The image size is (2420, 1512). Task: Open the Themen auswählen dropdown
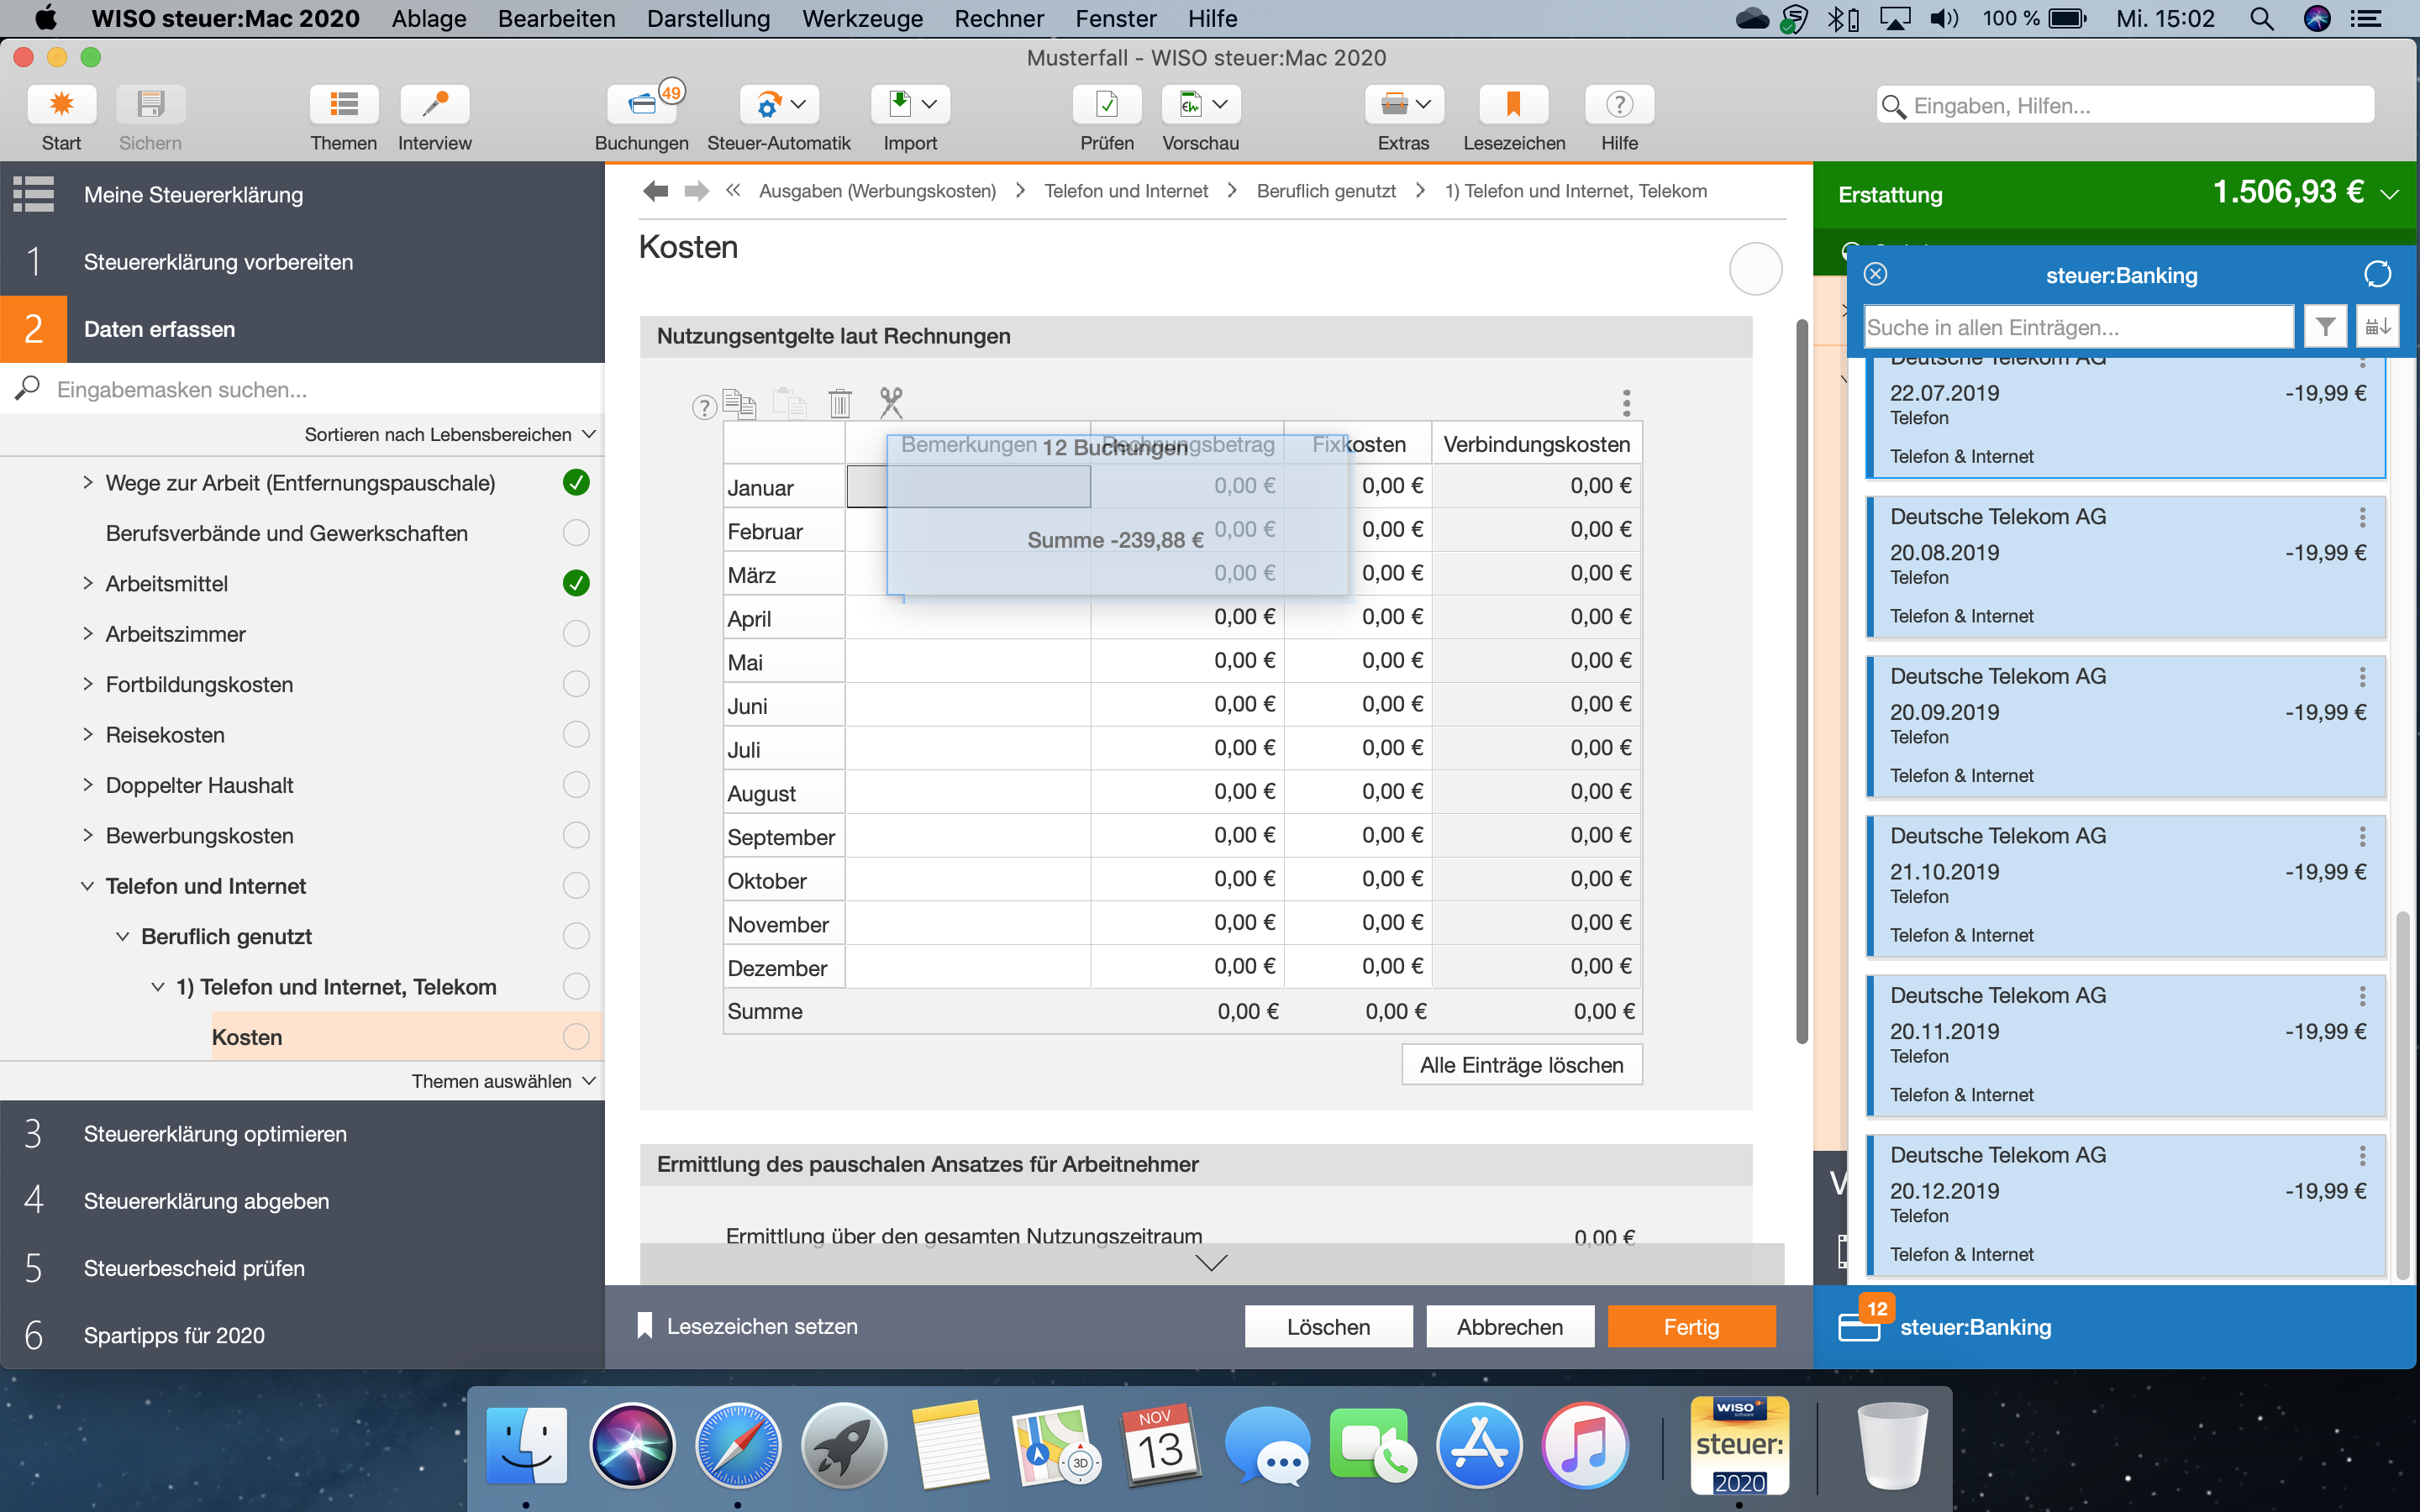pyautogui.click(x=503, y=1081)
